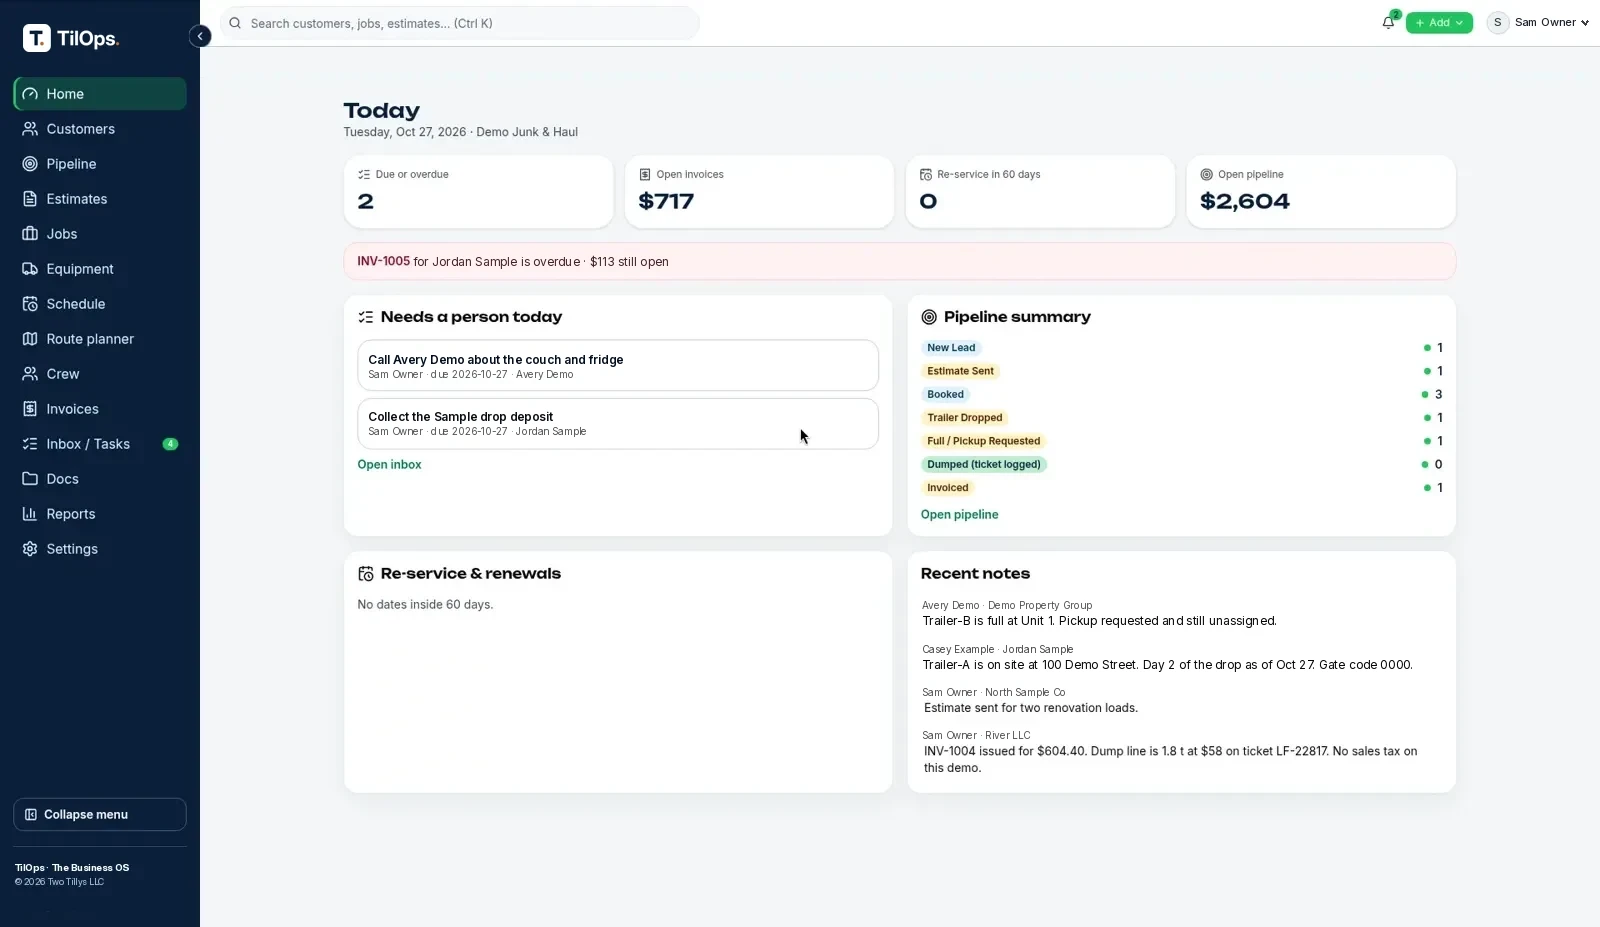Open the notifications bell

[1388, 22]
